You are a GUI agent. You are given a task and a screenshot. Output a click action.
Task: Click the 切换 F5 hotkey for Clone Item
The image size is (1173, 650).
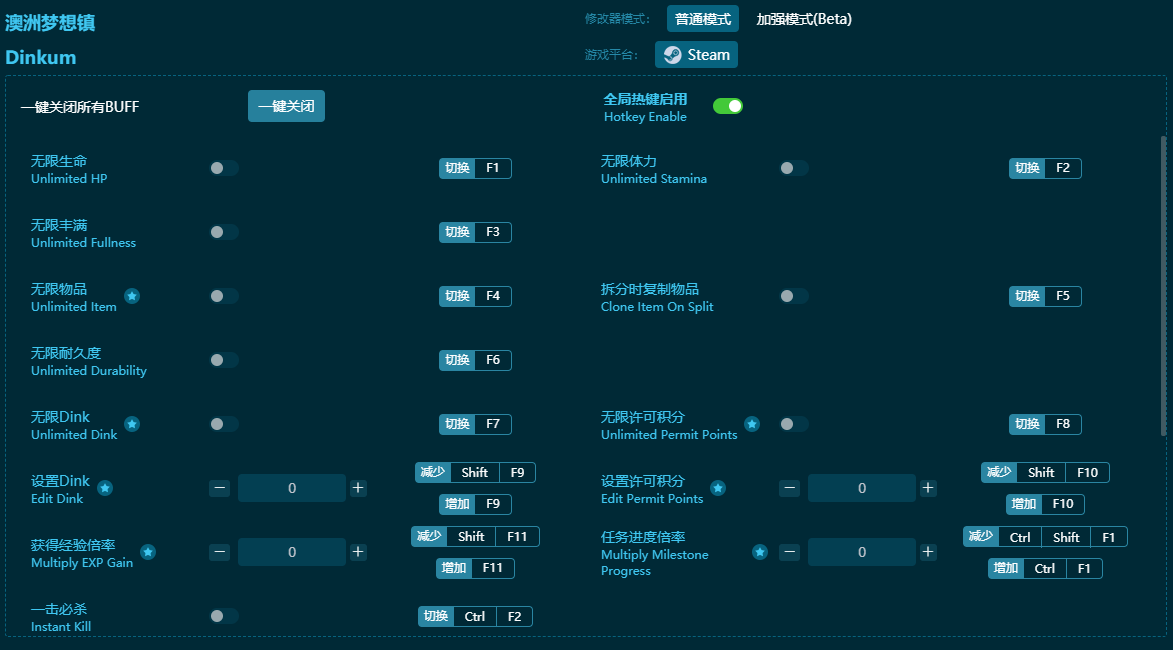(x=1045, y=296)
